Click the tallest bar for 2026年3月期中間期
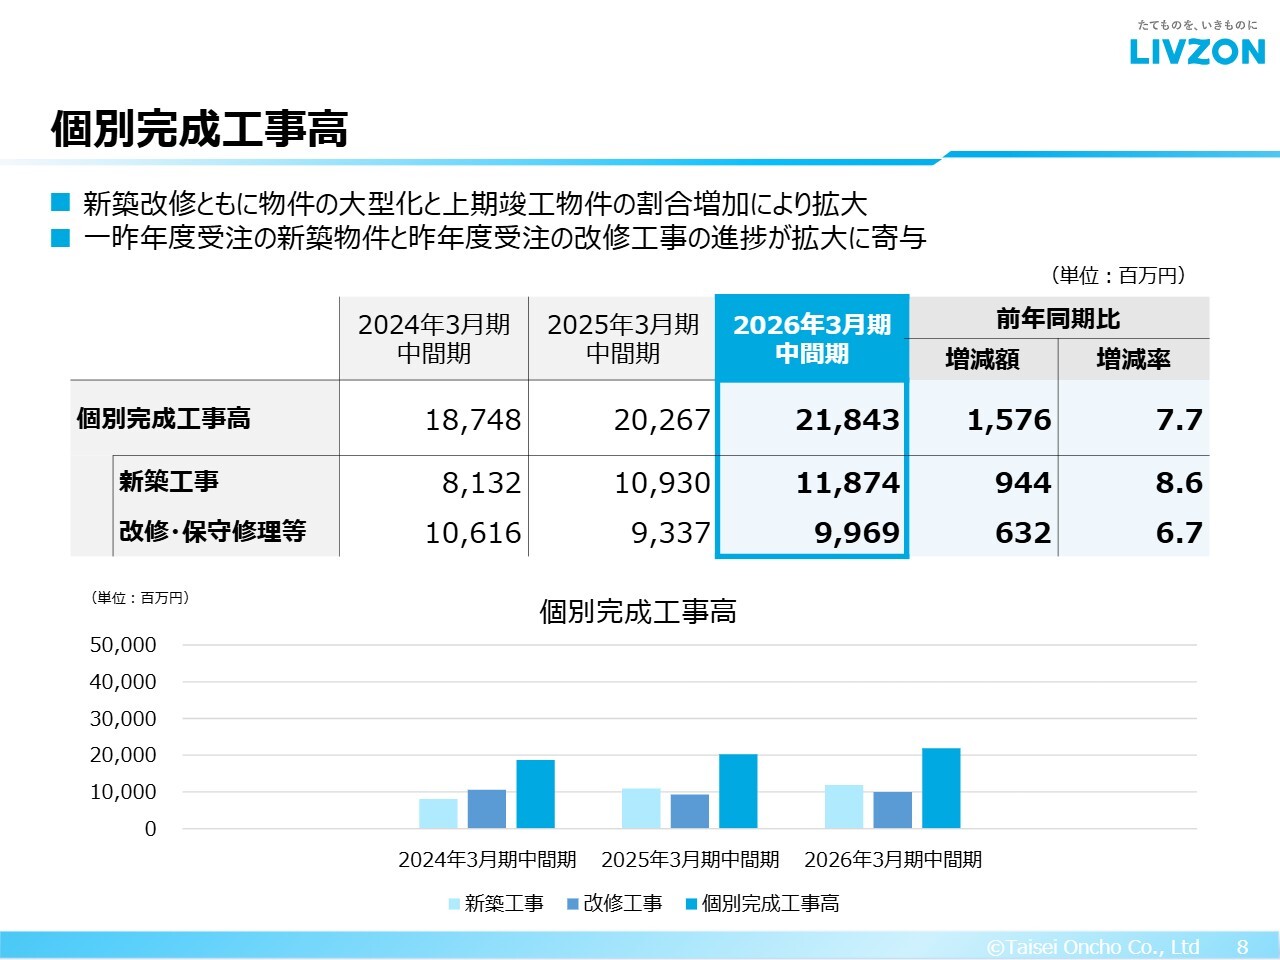The width and height of the screenshot is (1280, 960). coord(941,788)
